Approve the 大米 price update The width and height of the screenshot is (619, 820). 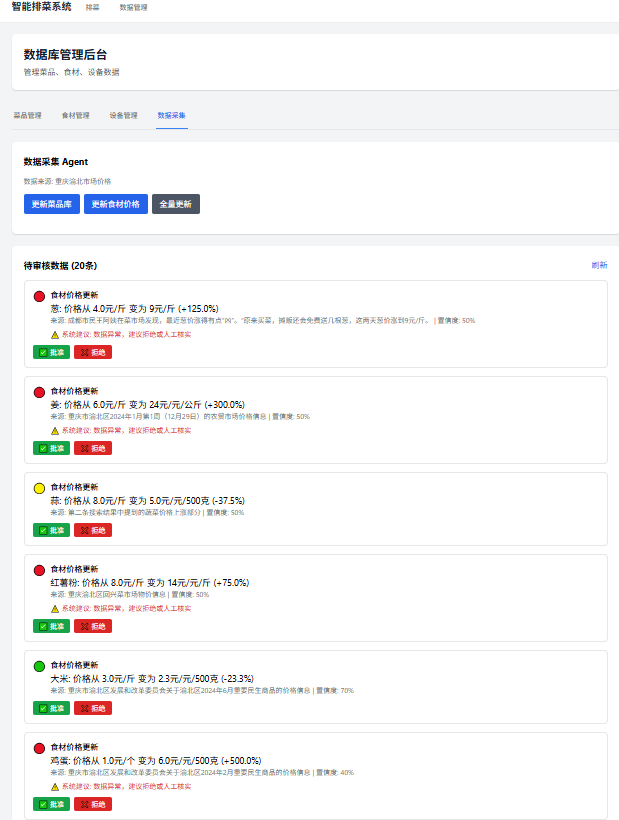point(51,708)
